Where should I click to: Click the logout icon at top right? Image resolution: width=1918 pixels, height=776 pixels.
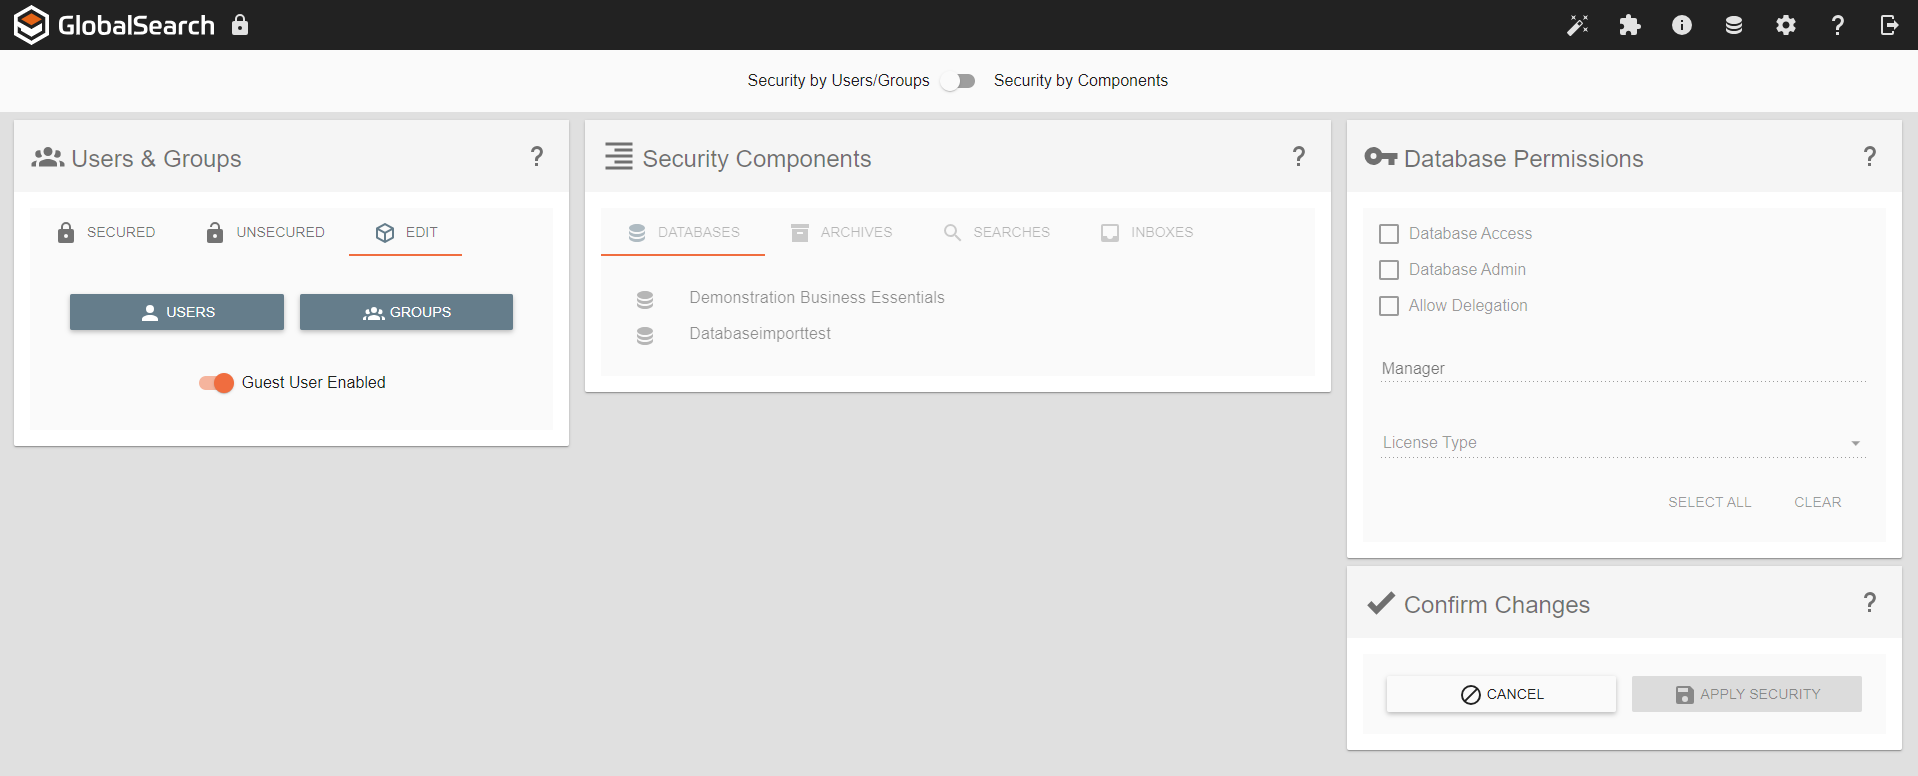tap(1889, 25)
